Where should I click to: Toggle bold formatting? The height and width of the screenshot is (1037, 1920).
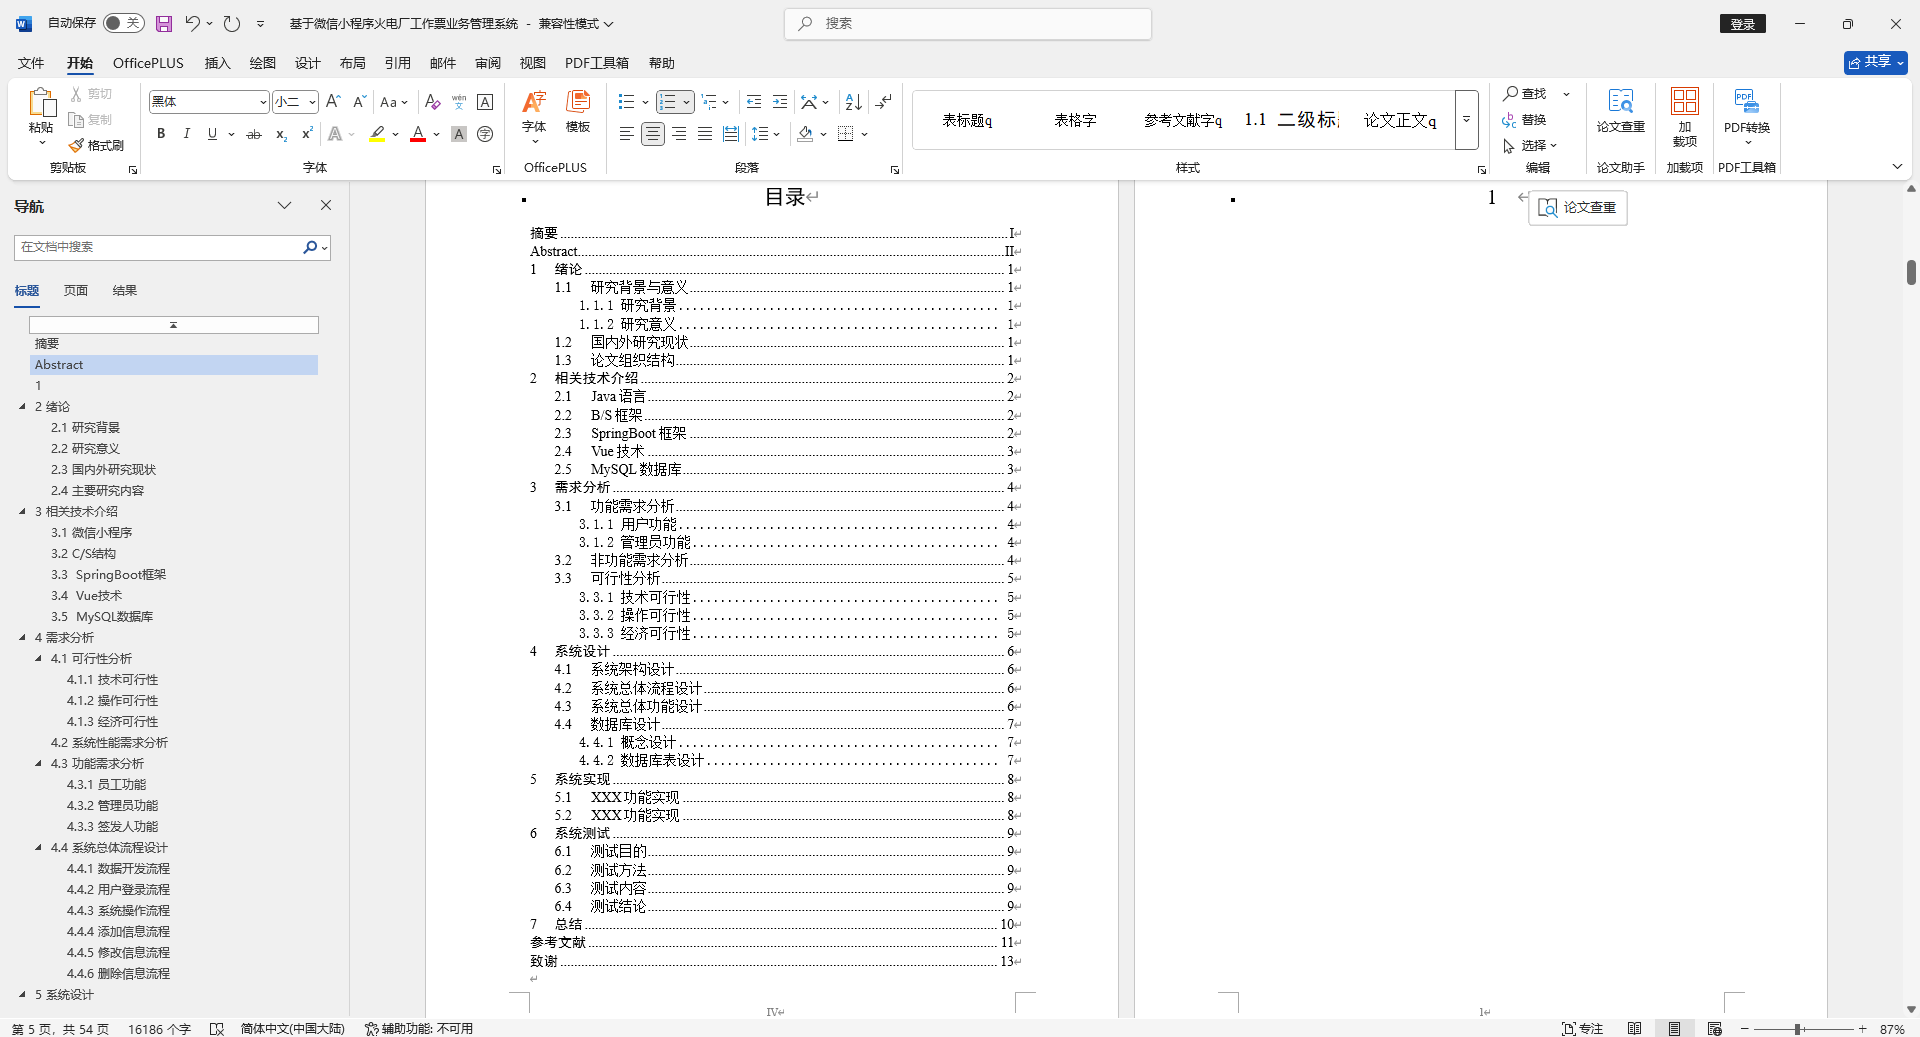[x=160, y=133]
